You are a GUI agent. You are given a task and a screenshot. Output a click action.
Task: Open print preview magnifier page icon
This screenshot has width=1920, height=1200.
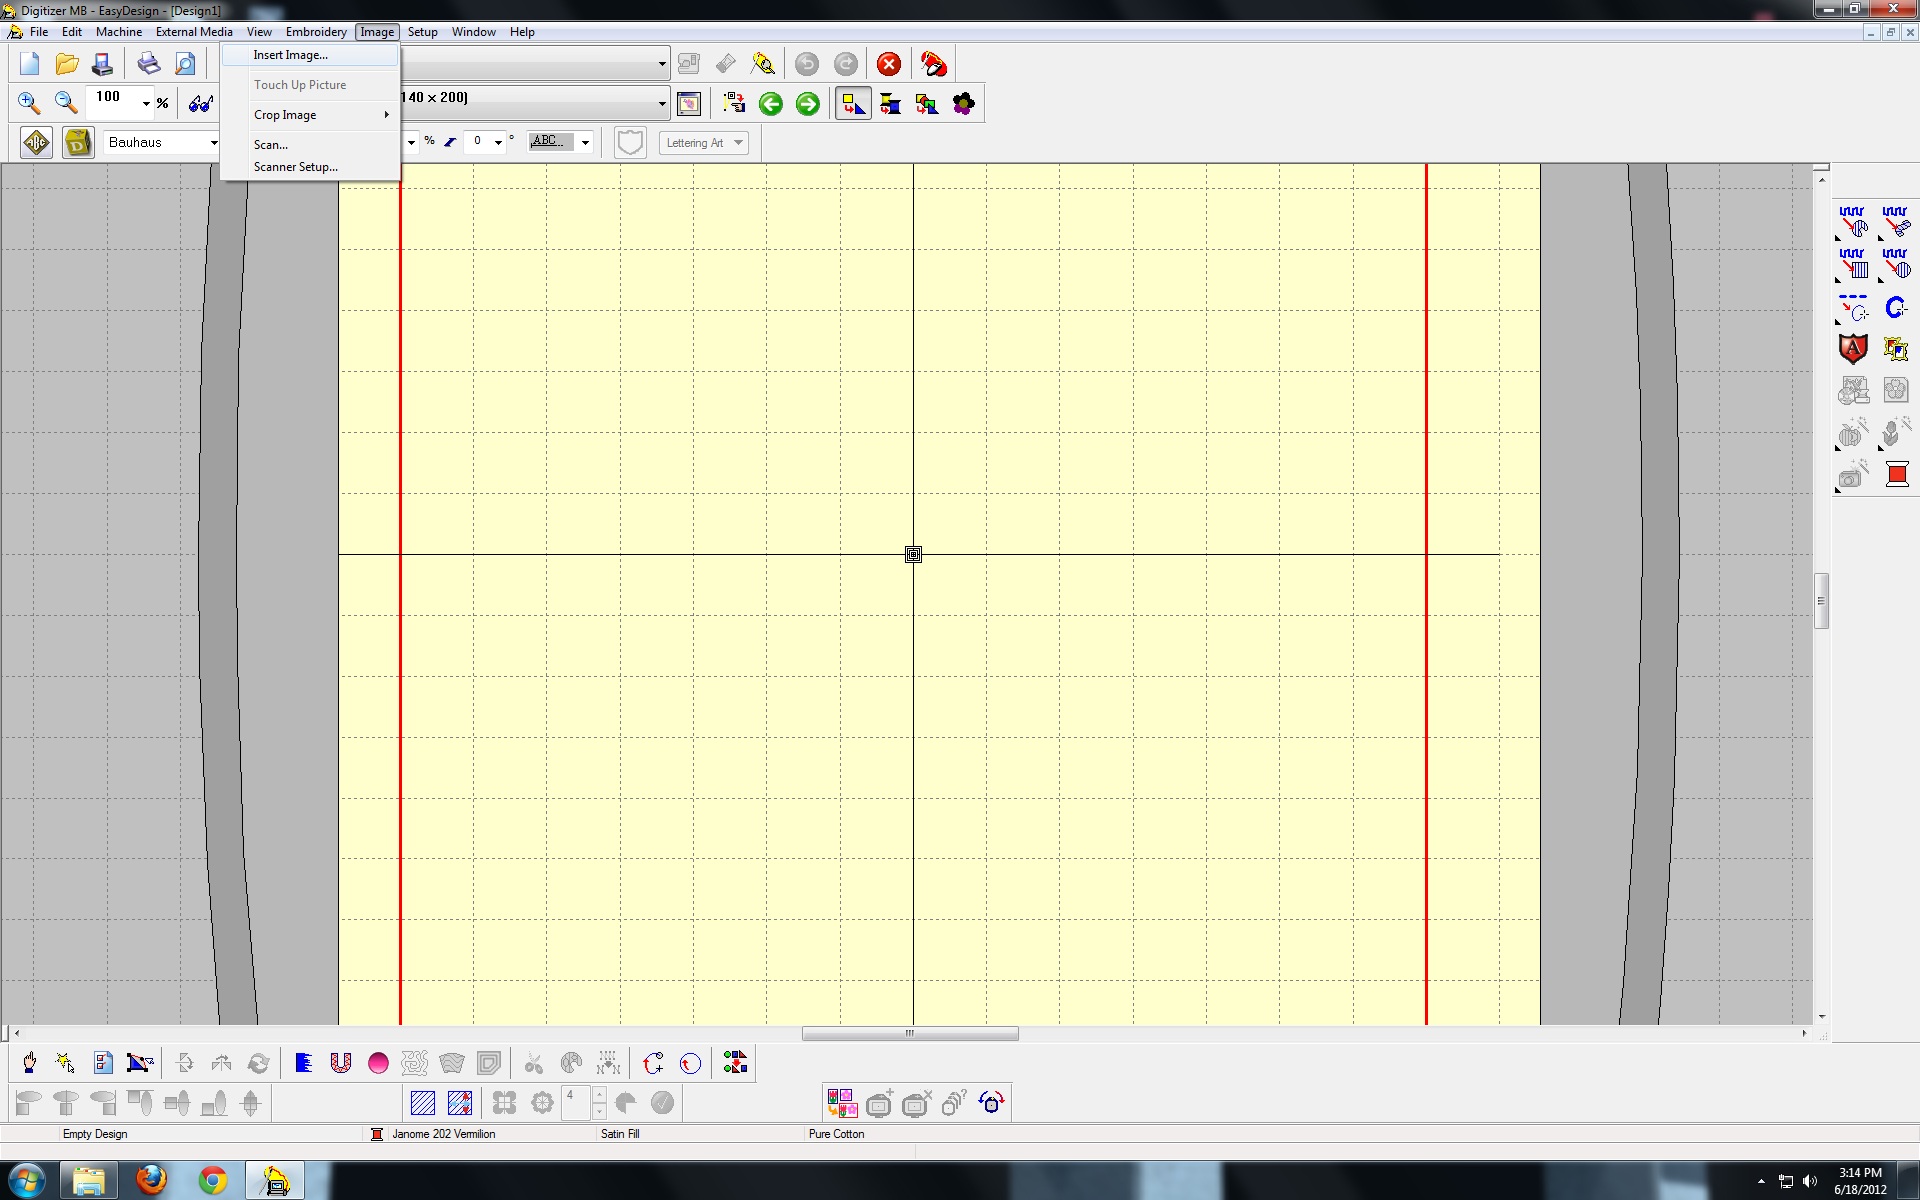185,65
